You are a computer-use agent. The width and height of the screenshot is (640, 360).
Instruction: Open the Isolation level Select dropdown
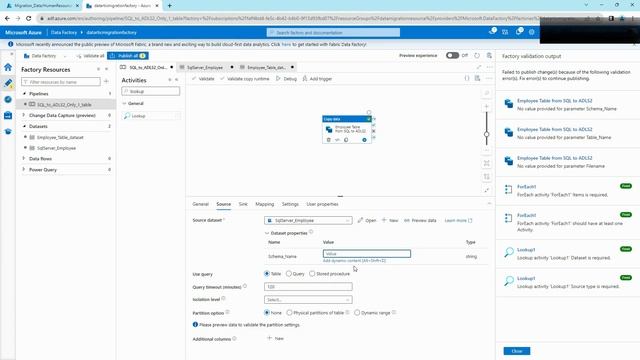(x=308, y=300)
